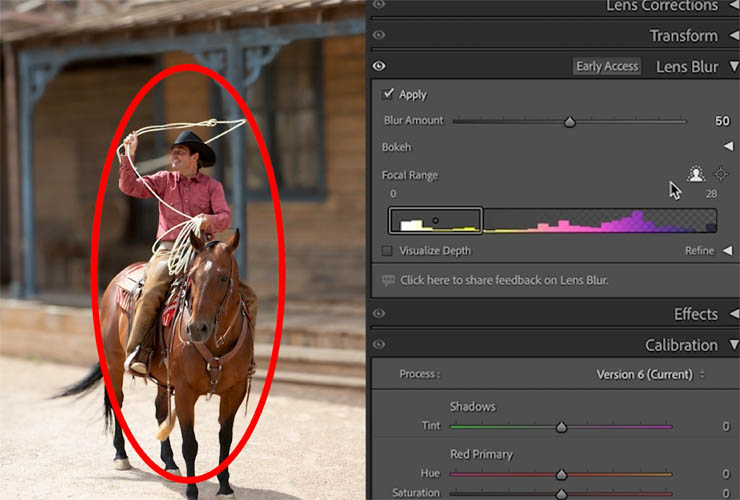The height and width of the screenshot is (500, 740).
Task: Activate the point/area focus target icon
Action: pyautogui.click(x=721, y=174)
